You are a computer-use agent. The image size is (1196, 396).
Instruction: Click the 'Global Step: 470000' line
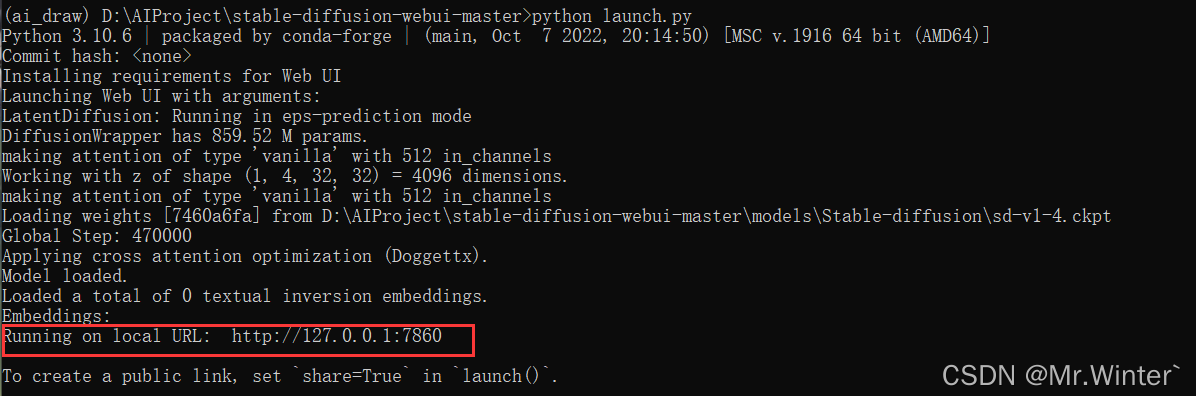tap(97, 237)
